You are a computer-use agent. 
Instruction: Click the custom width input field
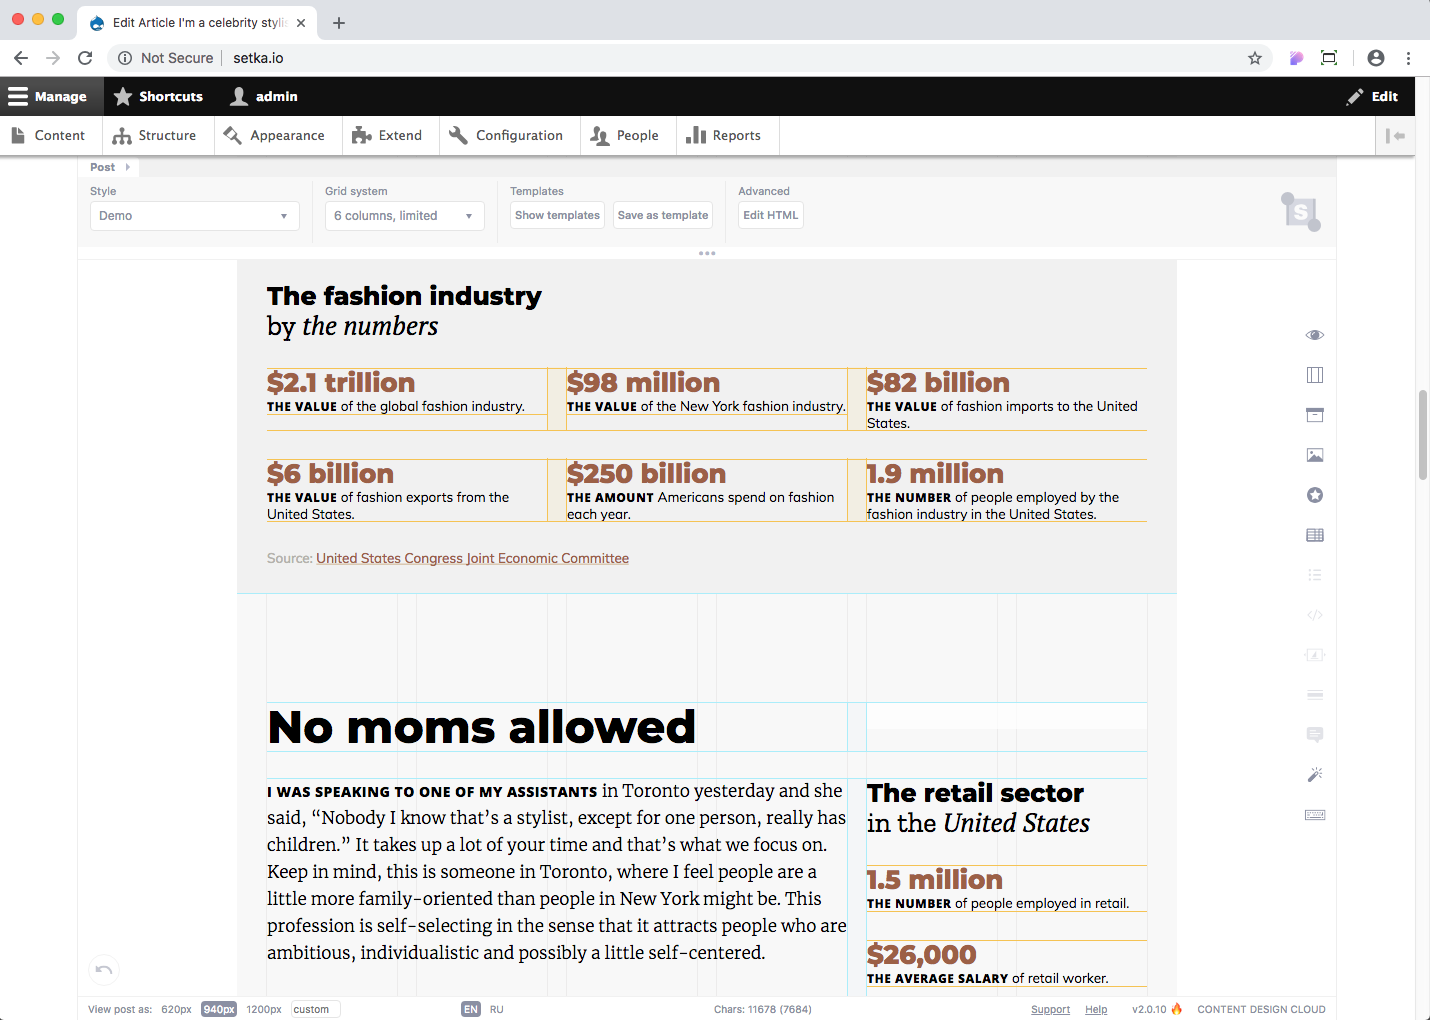click(316, 1010)
